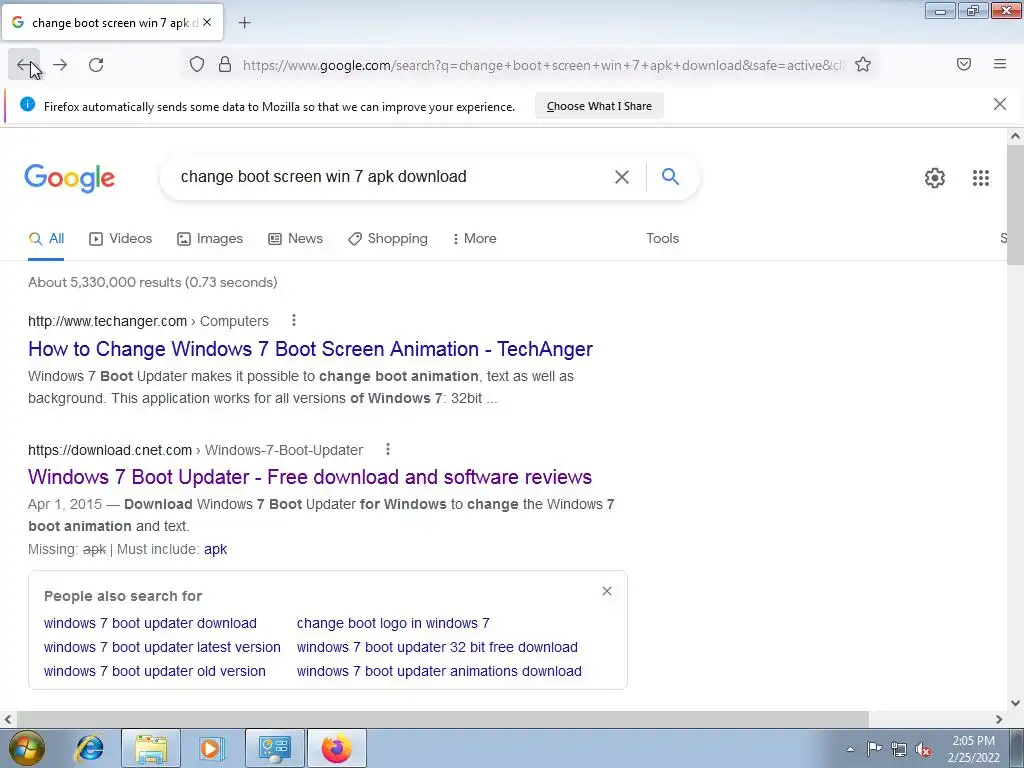1024x768 pixels.
Task: Switch to the Videos tab
Action: [x=121, y=239]
